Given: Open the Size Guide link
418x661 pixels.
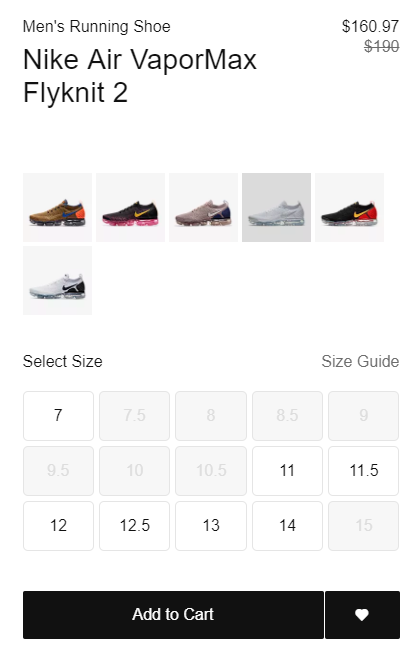Looking at the screenshot, I should pos(360,361).
